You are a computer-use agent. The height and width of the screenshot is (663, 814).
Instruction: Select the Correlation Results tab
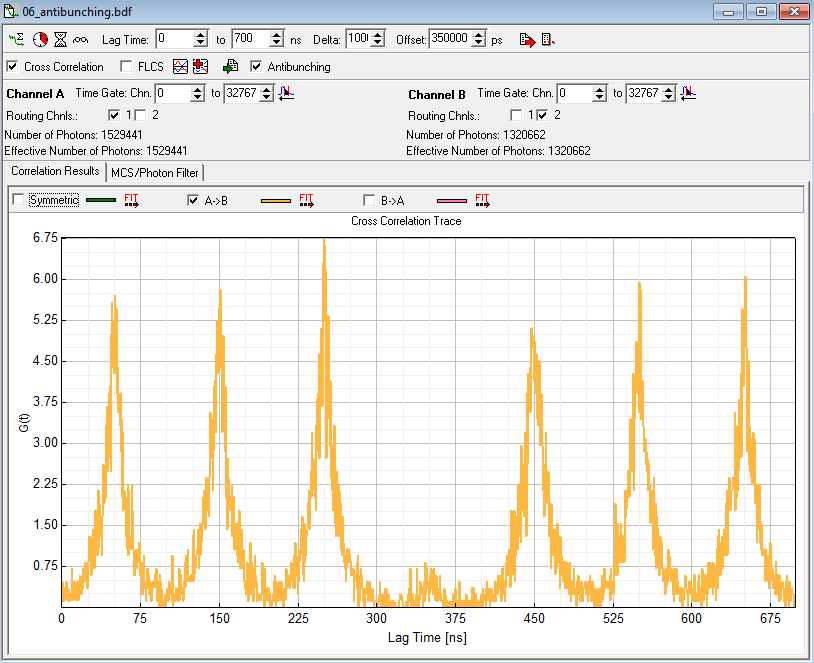coord(55,171)
